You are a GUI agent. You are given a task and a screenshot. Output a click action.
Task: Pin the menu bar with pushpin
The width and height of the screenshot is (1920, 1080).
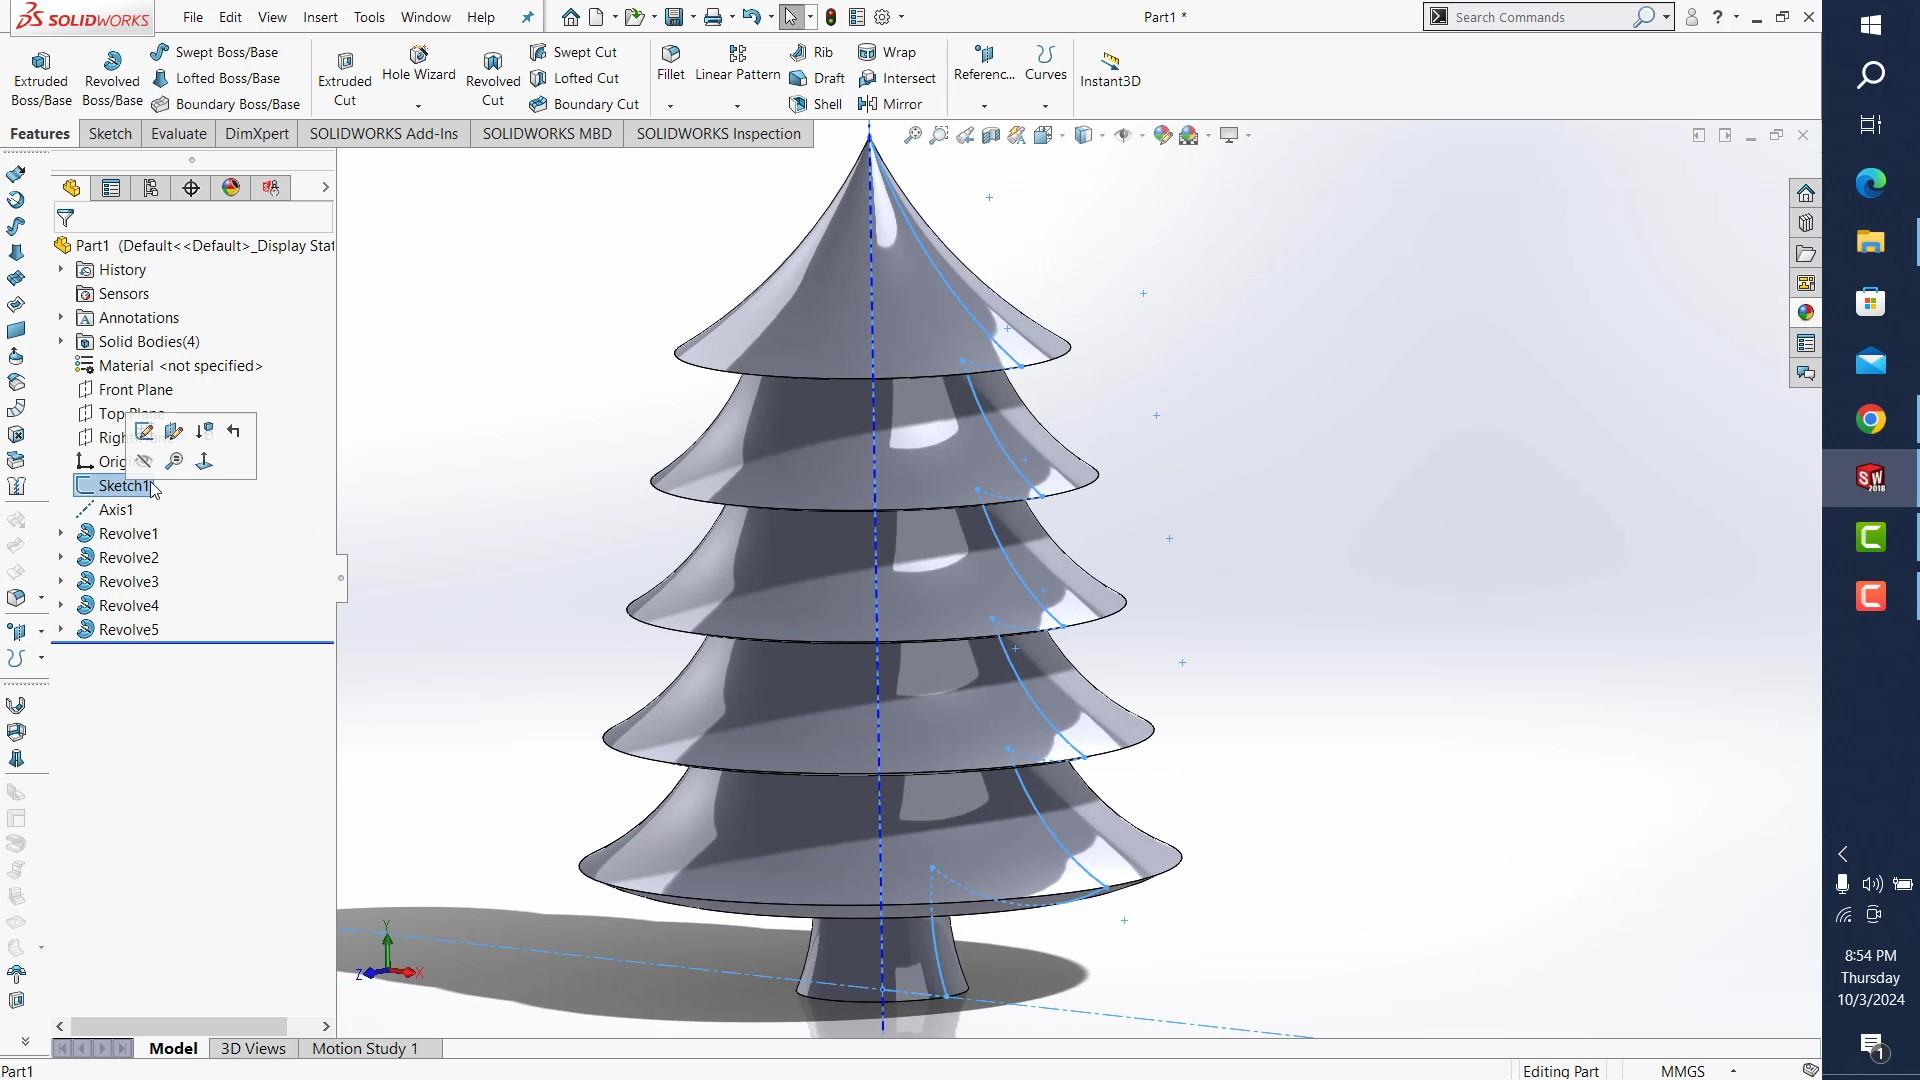[x=528, y=17]
